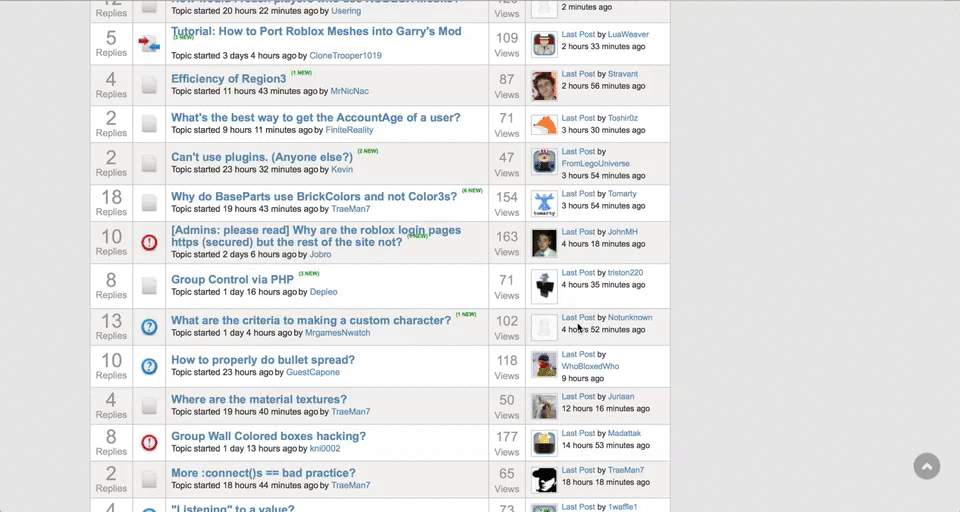Click FromLegoUniverse's avatar thumbnail
The image size is (960, 512).
click(x=544, y=162)
